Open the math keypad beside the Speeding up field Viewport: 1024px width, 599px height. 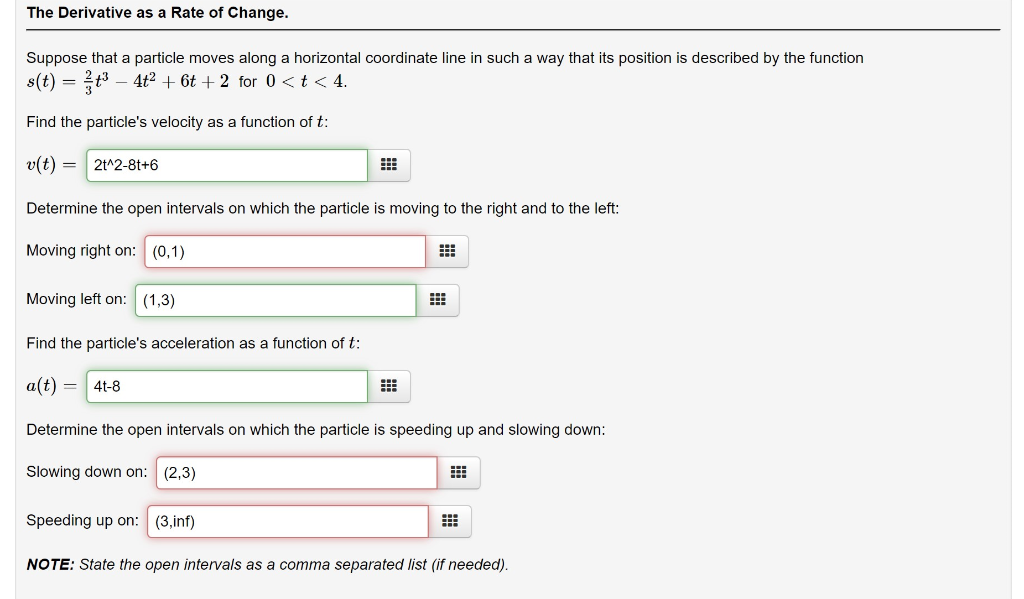click(x=449, y=520)
